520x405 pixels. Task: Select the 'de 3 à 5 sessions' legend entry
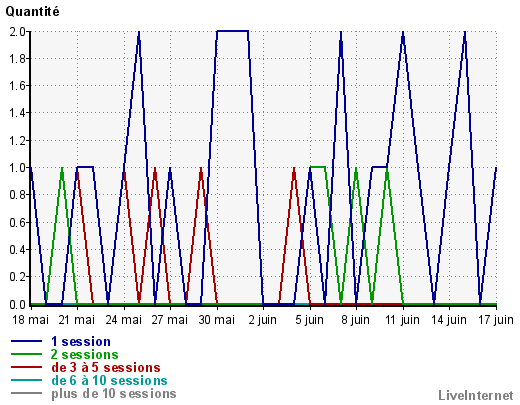click(106, 367)
